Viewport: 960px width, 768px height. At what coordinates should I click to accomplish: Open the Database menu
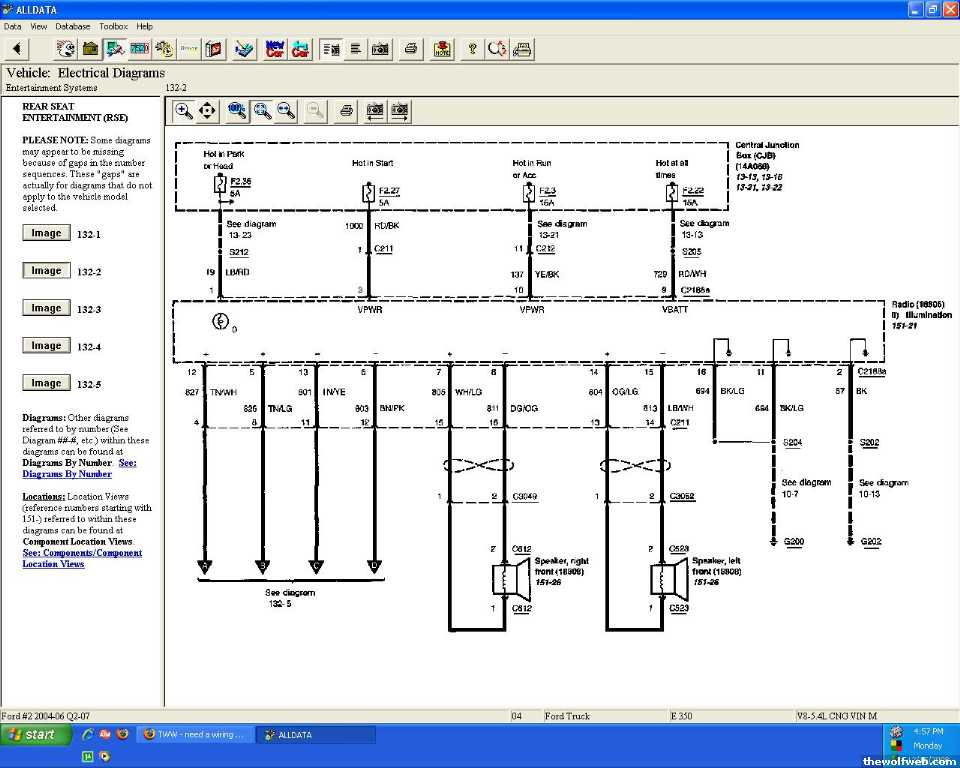click(x=72, y=26)
